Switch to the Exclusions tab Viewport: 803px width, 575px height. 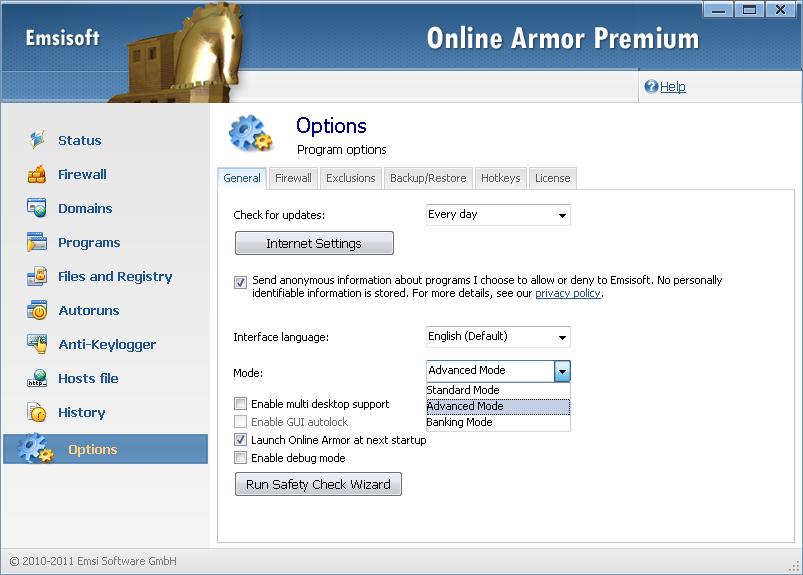click(351, 178)
